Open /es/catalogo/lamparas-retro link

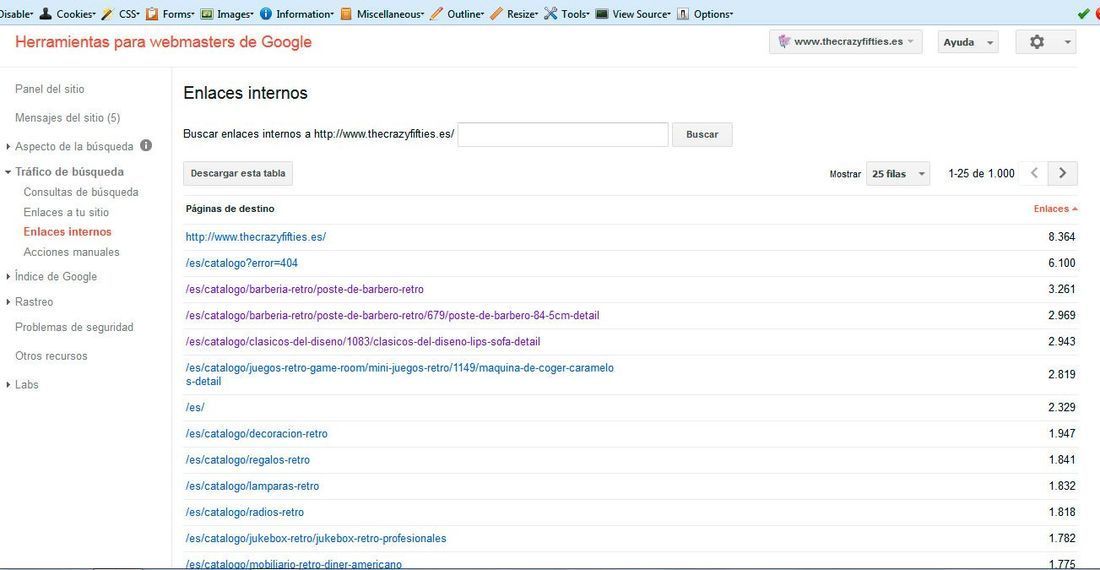pyautogui.click(x=252, y=486)
